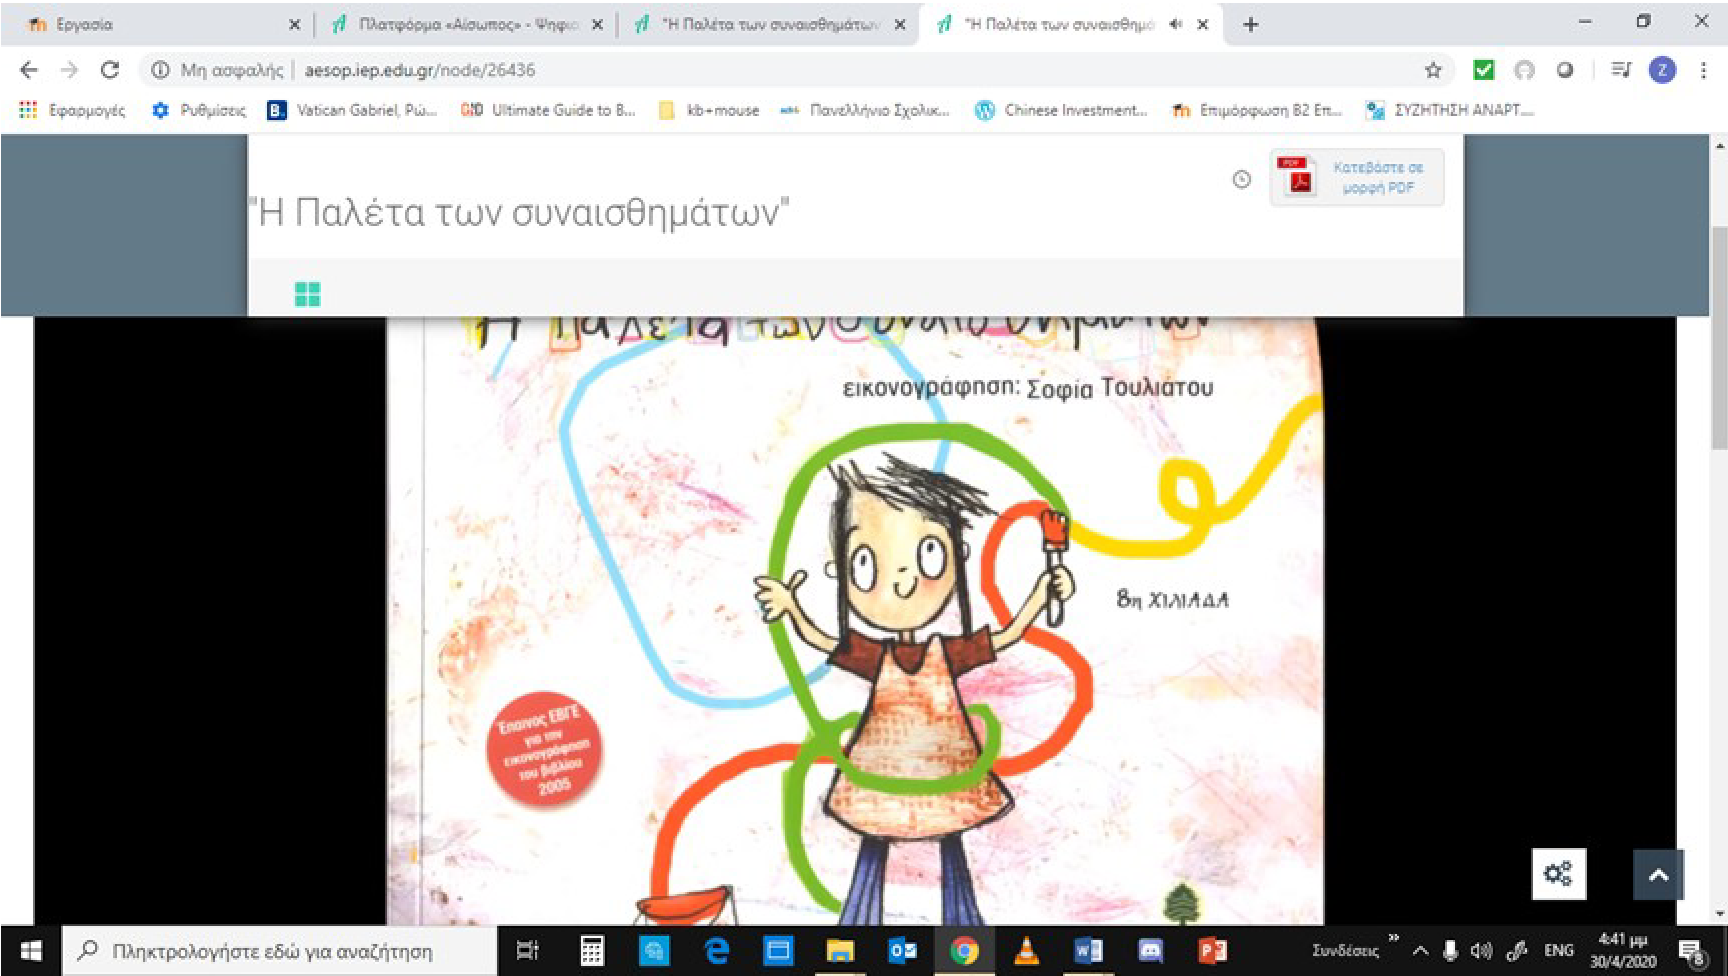Open Task View on the taskbar
This screenshot has height=976, width=1728.
527,950
